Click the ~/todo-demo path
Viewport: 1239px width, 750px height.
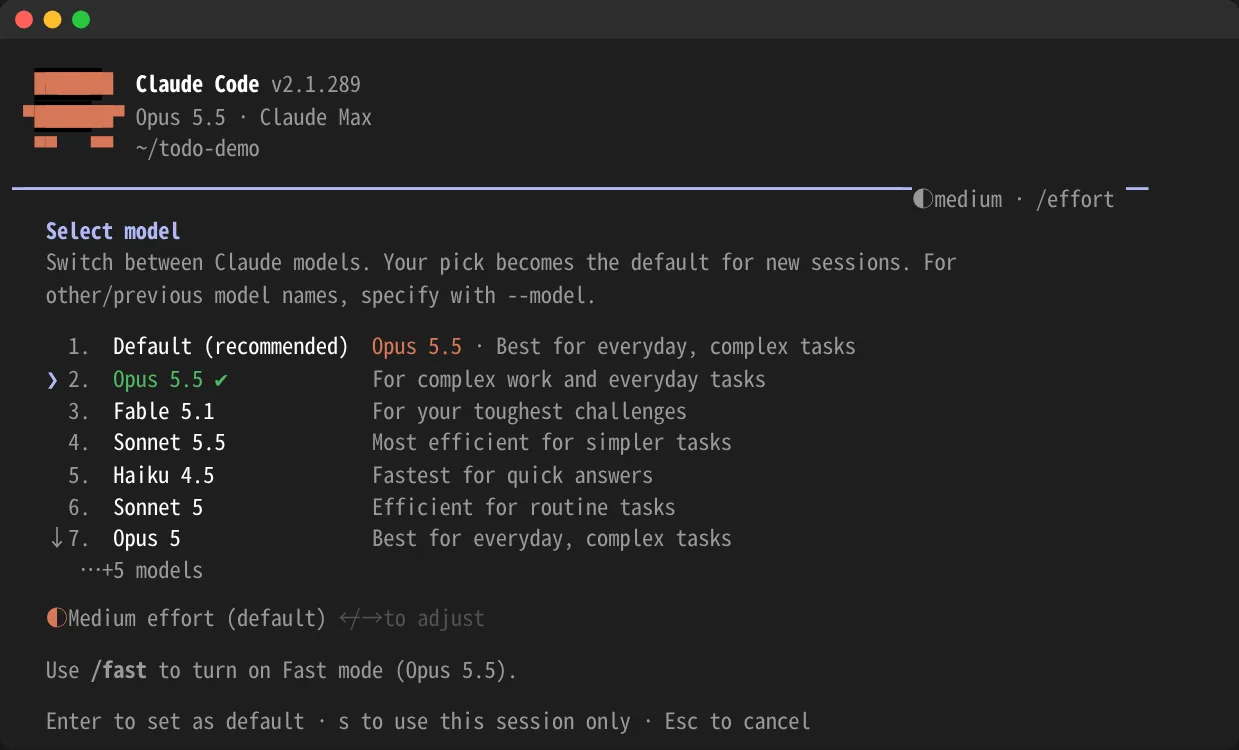click(x=198, y=149)
